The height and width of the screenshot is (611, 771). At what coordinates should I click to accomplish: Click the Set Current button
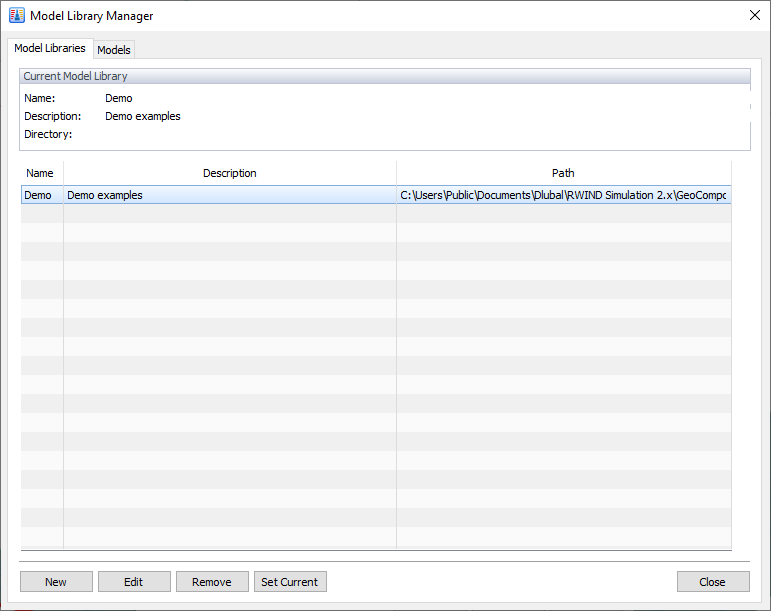290,582
